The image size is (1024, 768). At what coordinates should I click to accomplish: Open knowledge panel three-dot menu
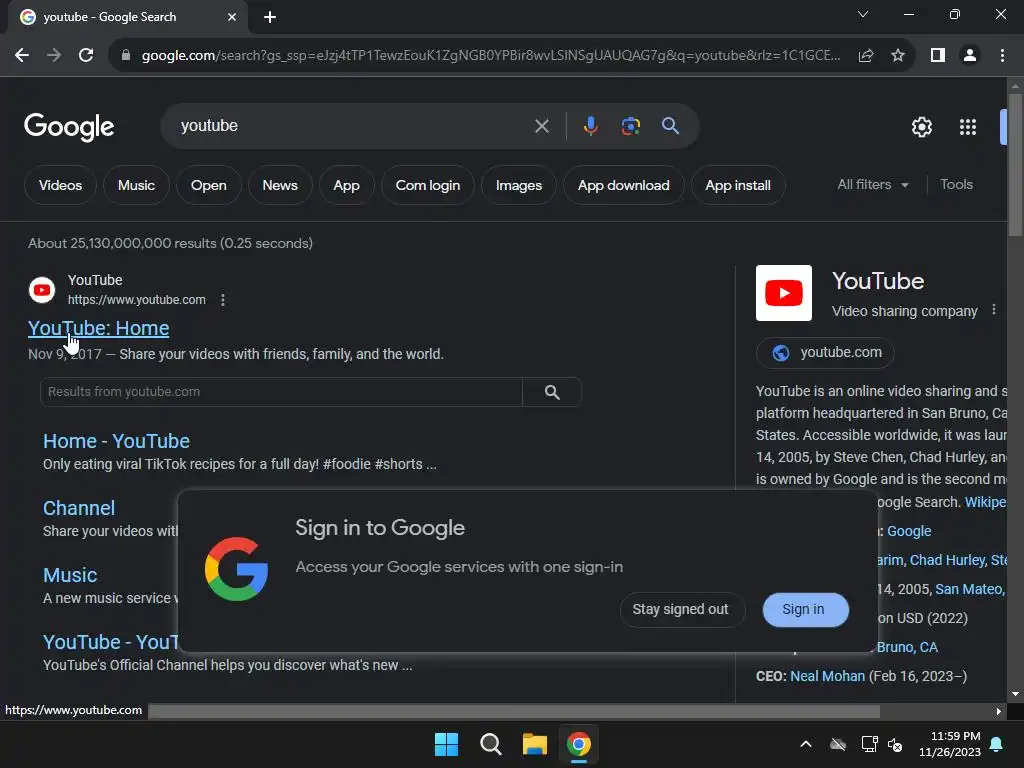994,310
